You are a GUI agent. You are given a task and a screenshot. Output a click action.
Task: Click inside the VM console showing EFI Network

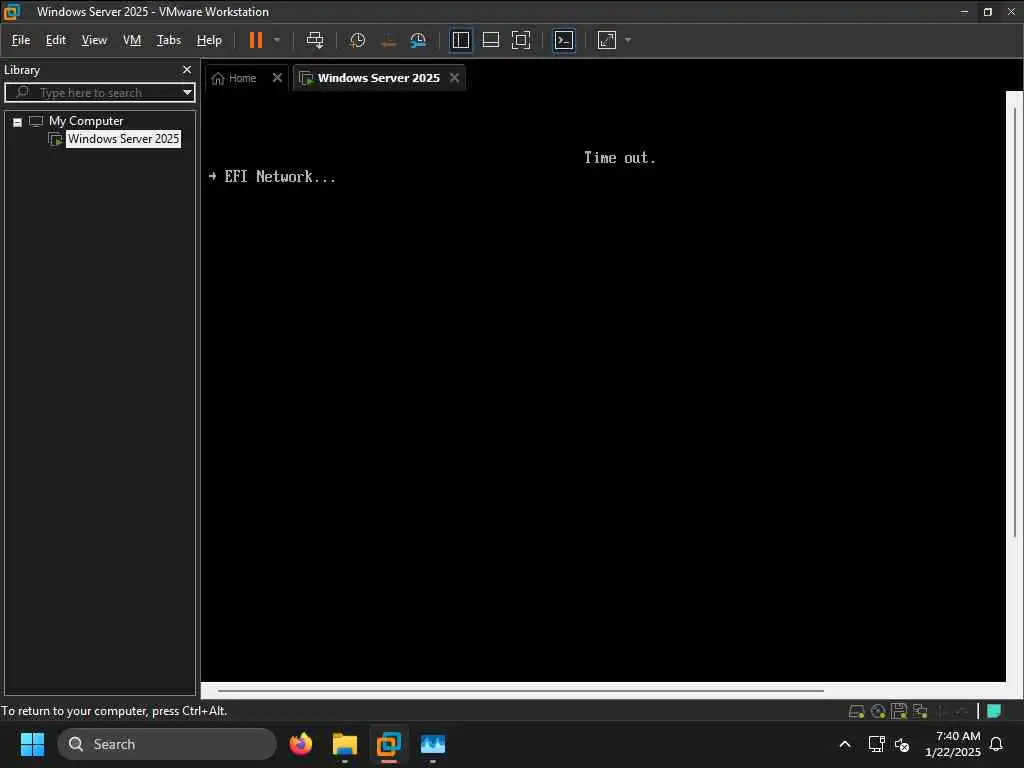click(x=603, y=385)
